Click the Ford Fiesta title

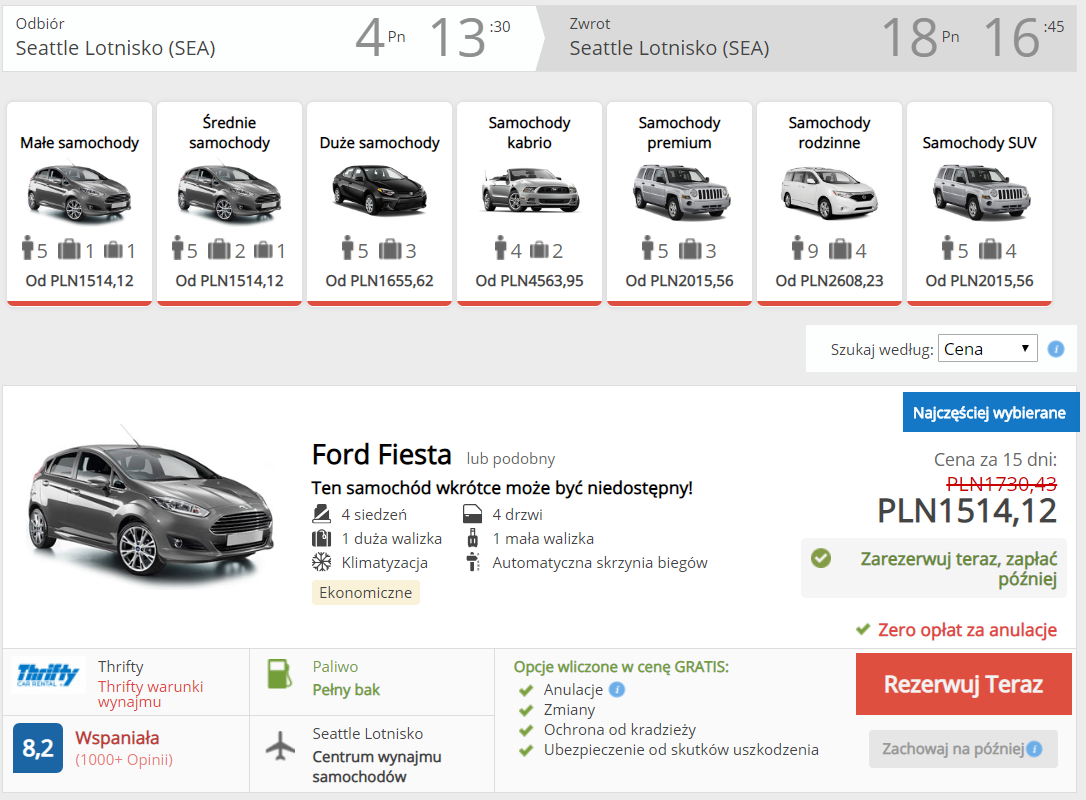pos(382,455)
